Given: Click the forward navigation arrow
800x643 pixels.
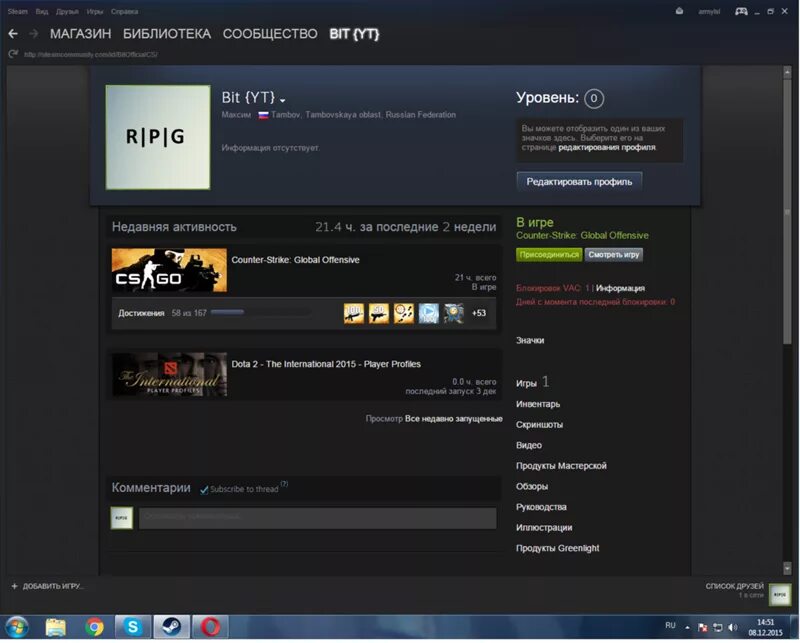Looking at the screenshot, I should tap(34, 34).
